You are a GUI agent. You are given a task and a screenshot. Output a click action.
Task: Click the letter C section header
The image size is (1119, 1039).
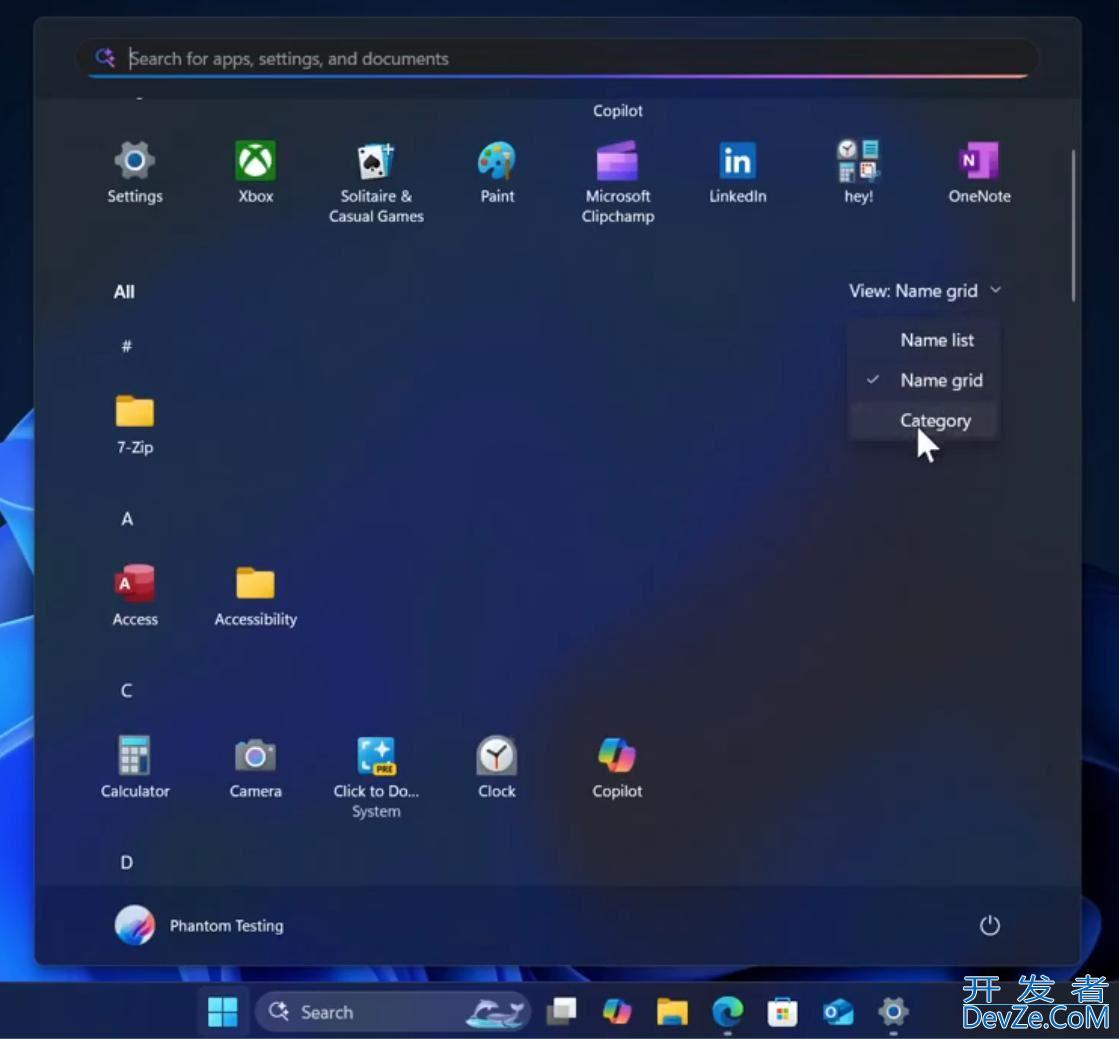click(x=126, y=691)
